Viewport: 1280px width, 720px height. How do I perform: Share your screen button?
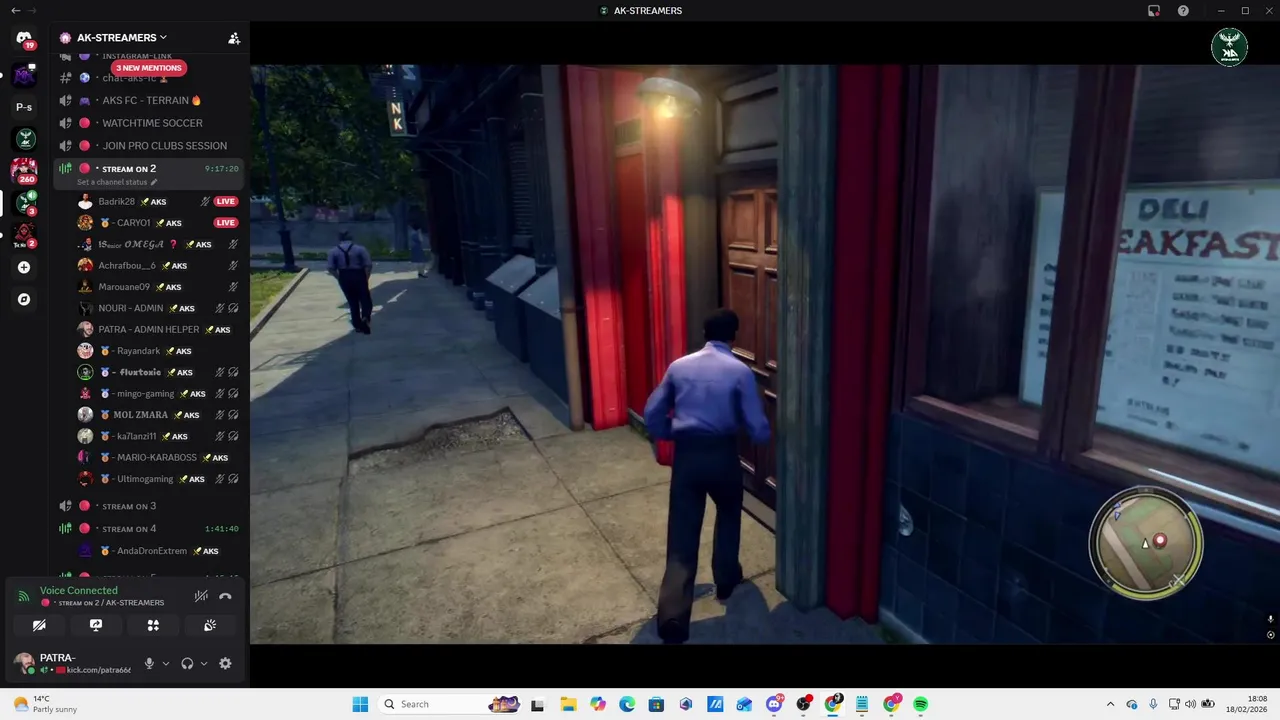(x=96, y=625)
